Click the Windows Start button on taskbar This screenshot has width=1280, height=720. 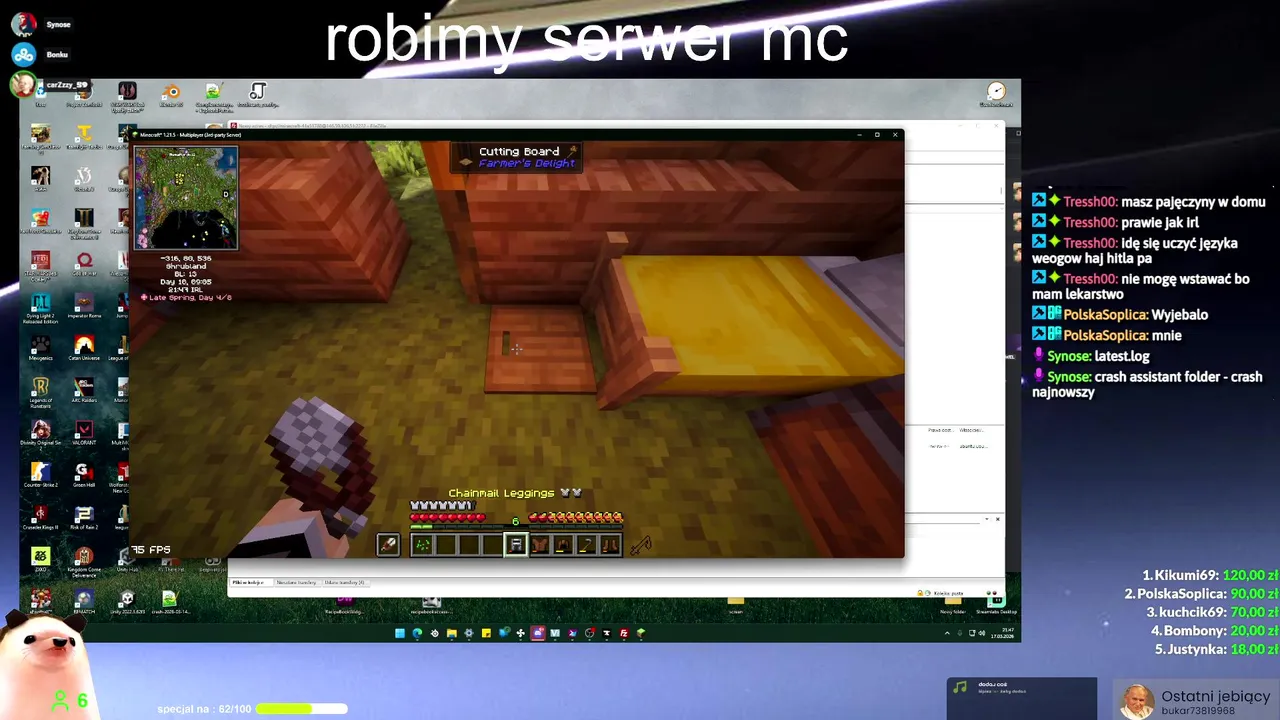[400, 633]
